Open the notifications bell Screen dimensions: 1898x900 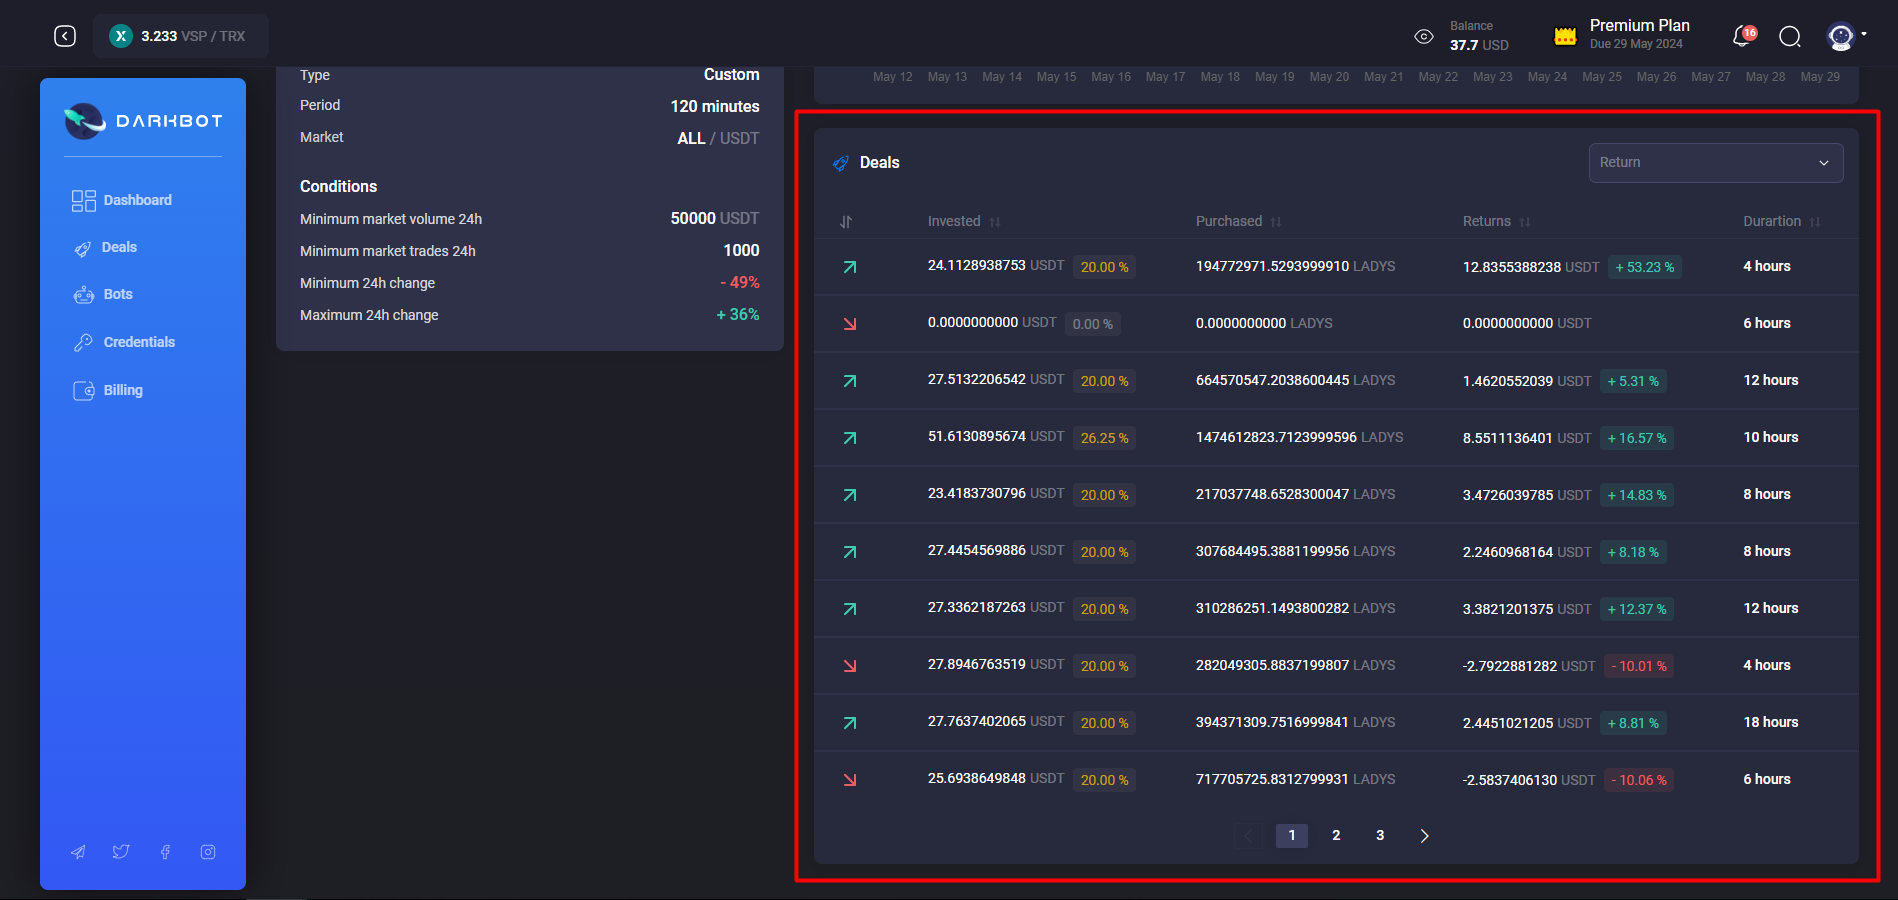[x=1742, y=37]
